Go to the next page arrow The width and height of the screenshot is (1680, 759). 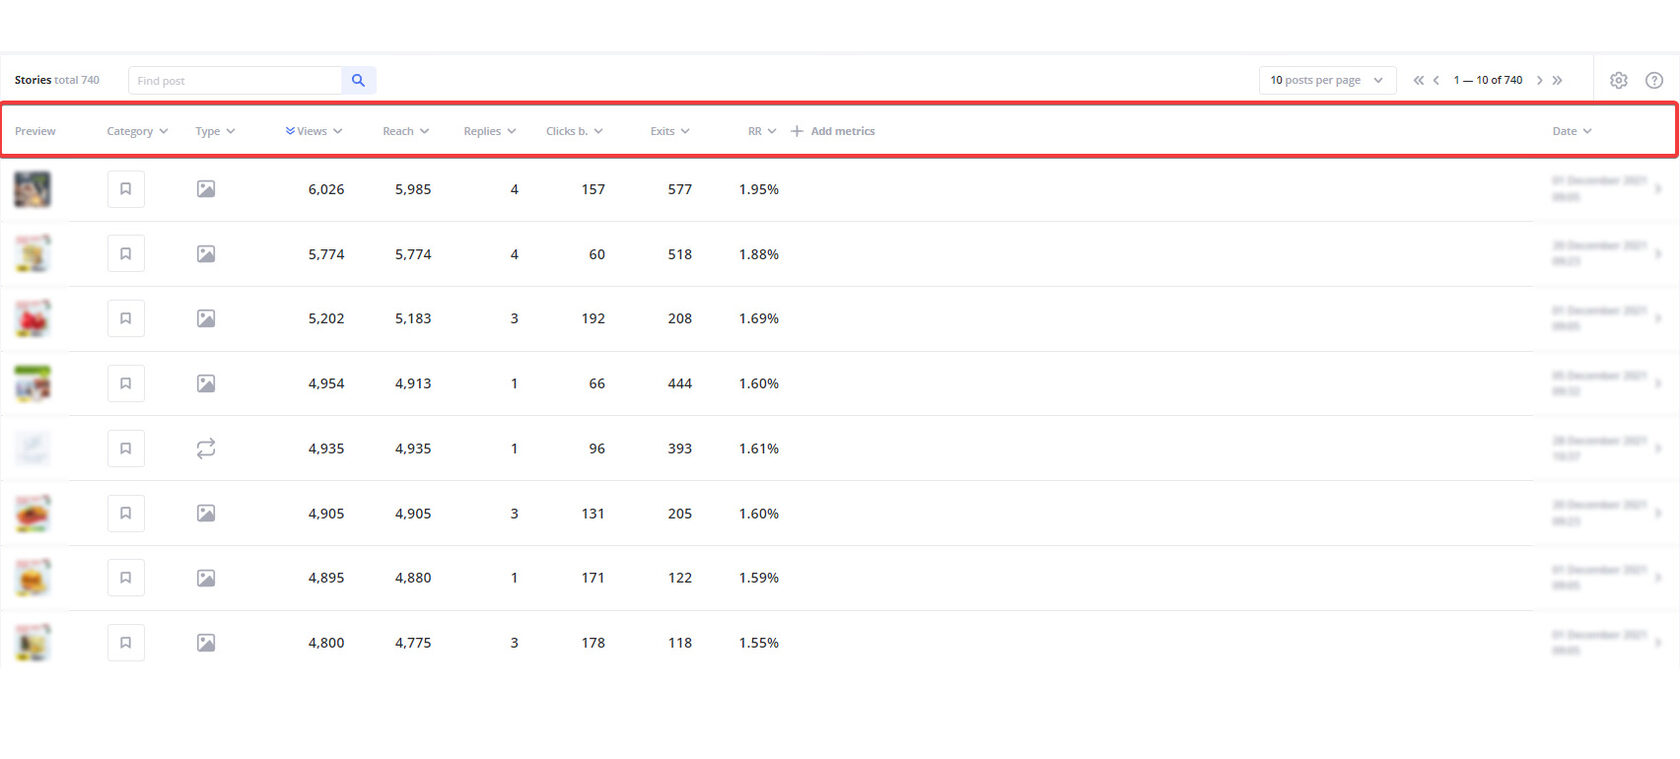click(x=1539, y=80)
